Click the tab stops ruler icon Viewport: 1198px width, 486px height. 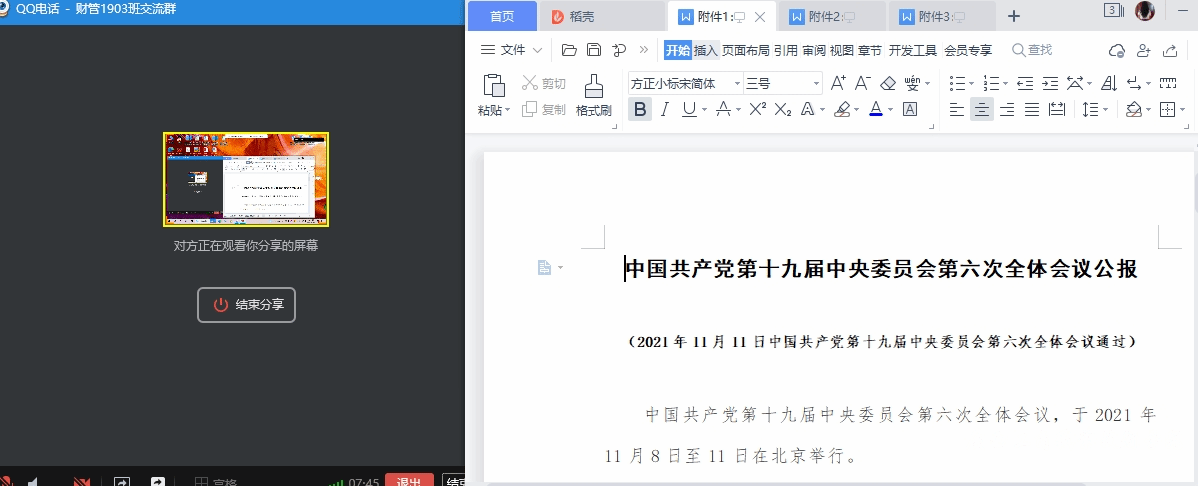tap(1167, 83)
